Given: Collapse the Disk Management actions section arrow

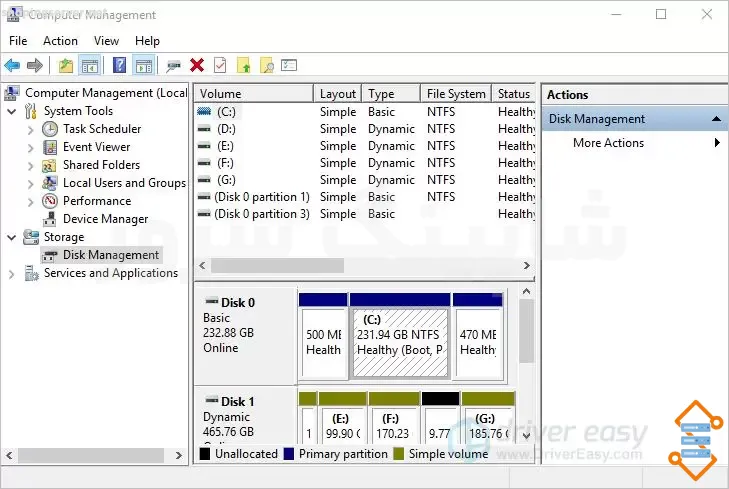Looking at the screenshot, I should pyautogui.click(x=716, y=119).
